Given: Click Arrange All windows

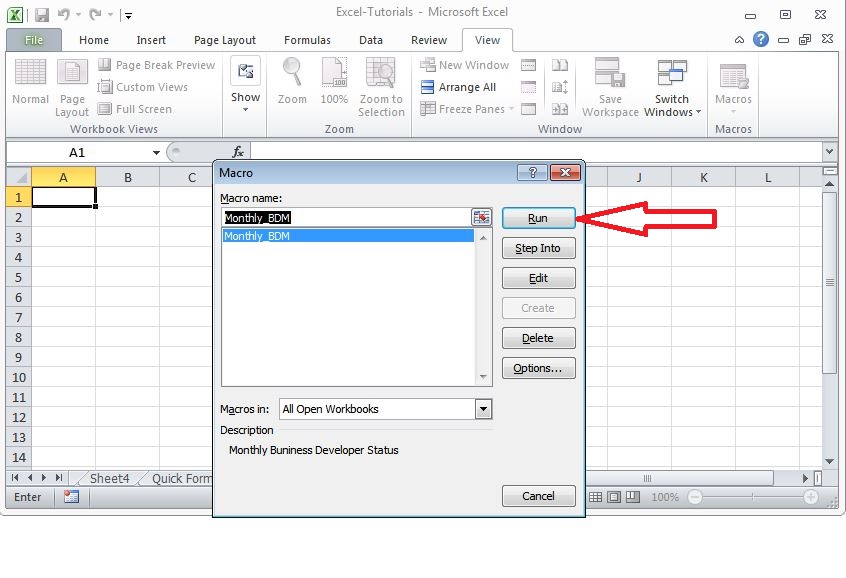Looking at the screenshot, I should (458, 87).
